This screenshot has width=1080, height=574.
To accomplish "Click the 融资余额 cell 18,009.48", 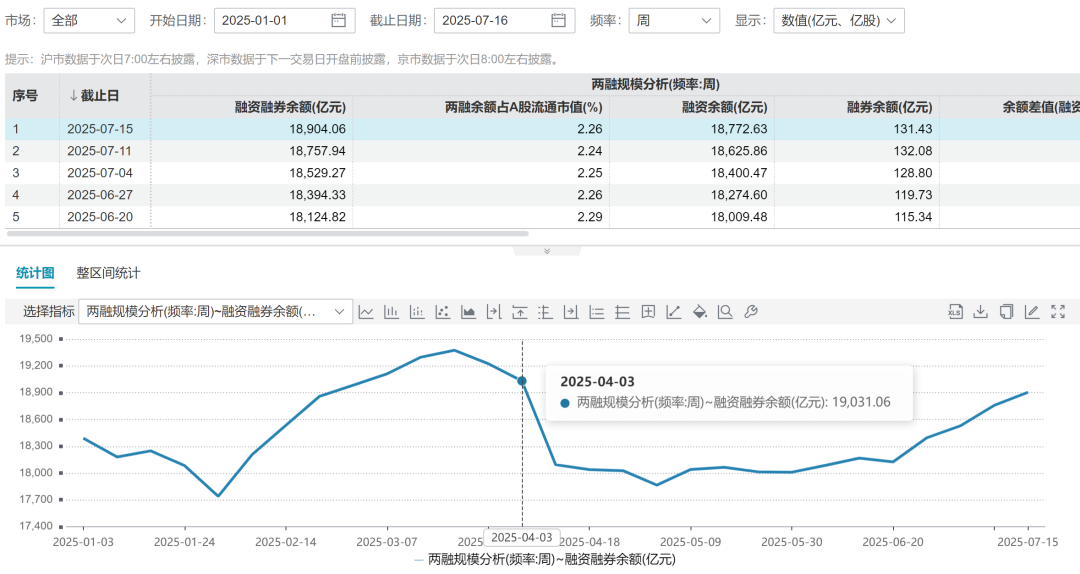I will [739, 217].
